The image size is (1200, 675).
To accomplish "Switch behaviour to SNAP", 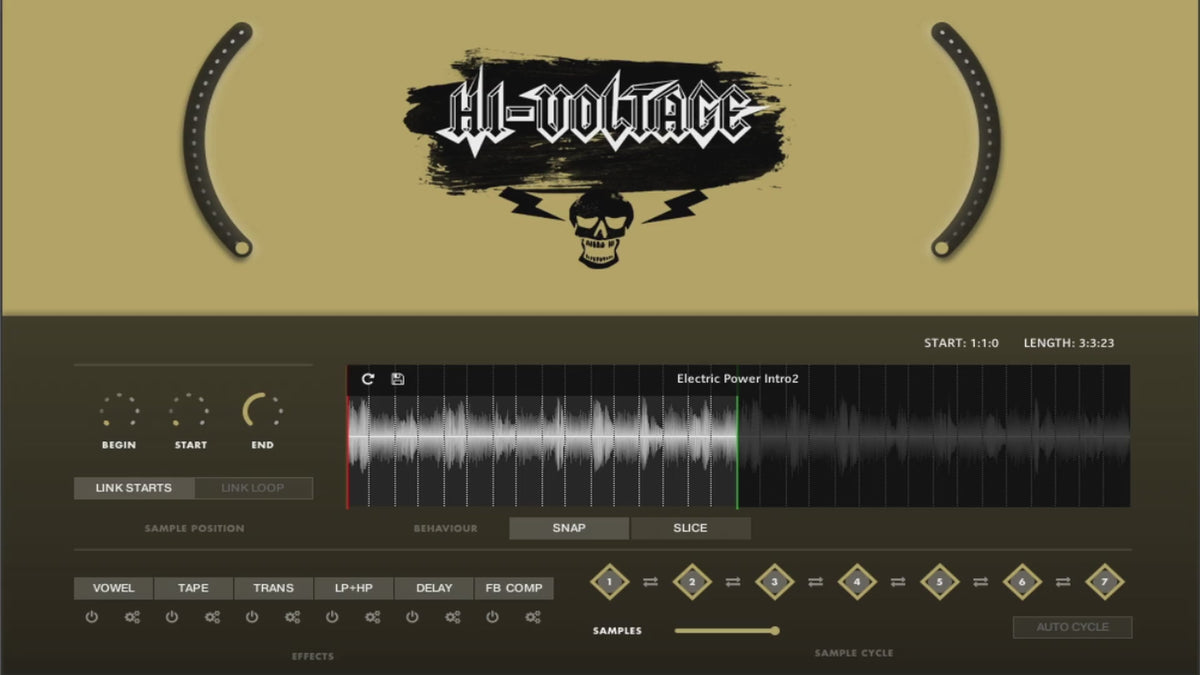I will [x=569, y=528].
